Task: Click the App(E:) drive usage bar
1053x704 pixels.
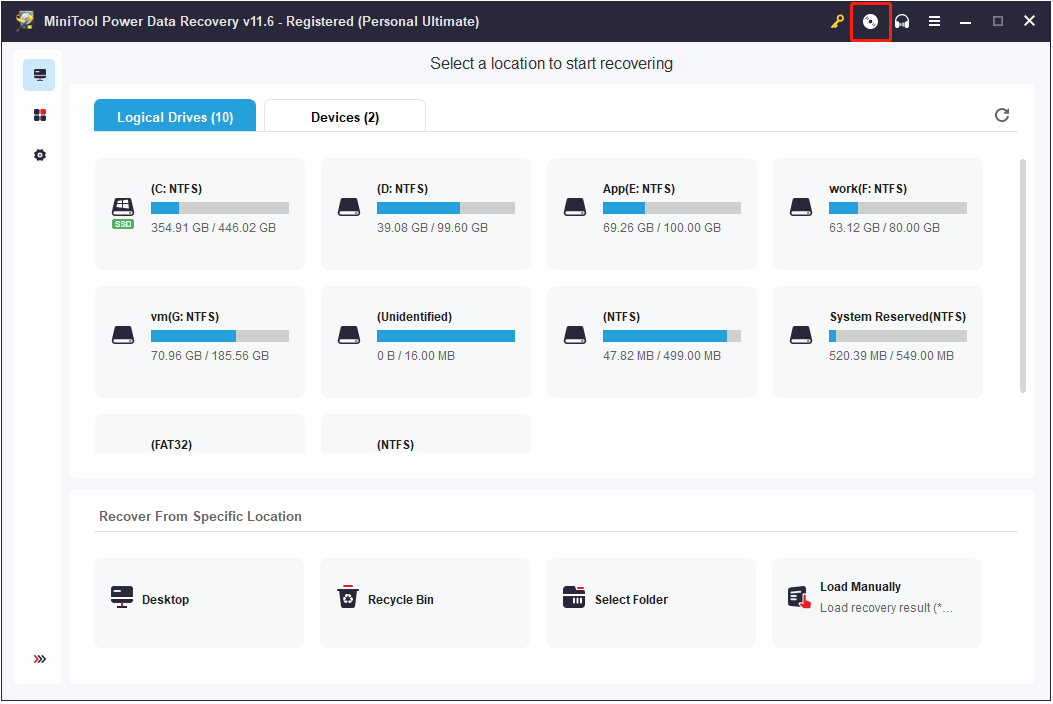Action: (x=672, y=208)
